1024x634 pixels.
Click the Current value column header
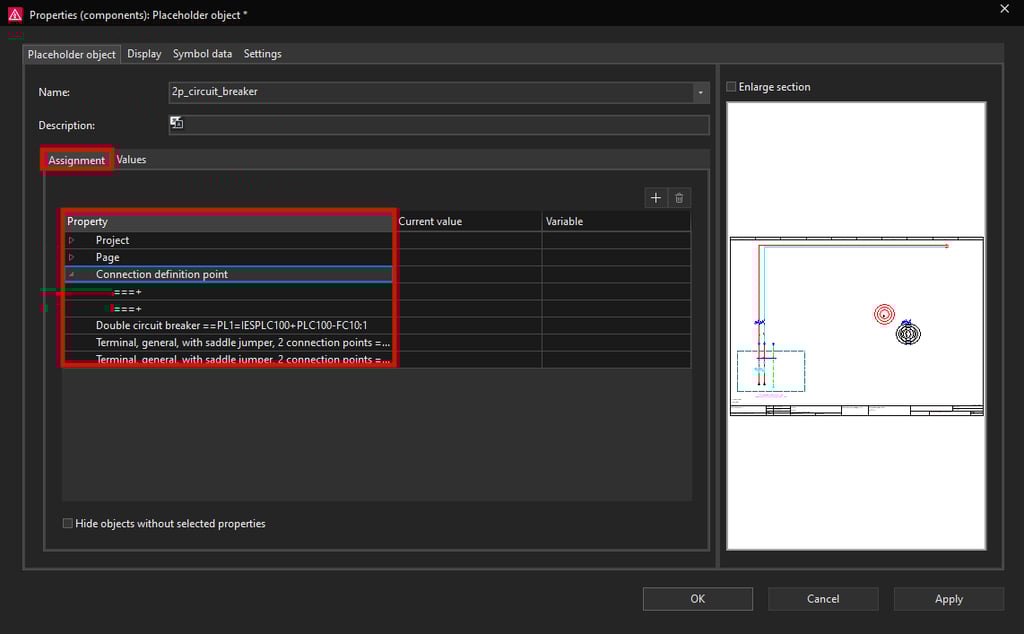pyautogui.click(x=468, y=221)
